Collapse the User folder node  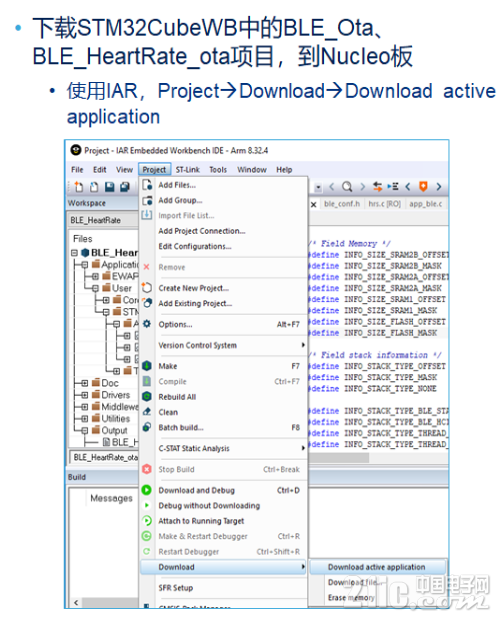point(95,288)
